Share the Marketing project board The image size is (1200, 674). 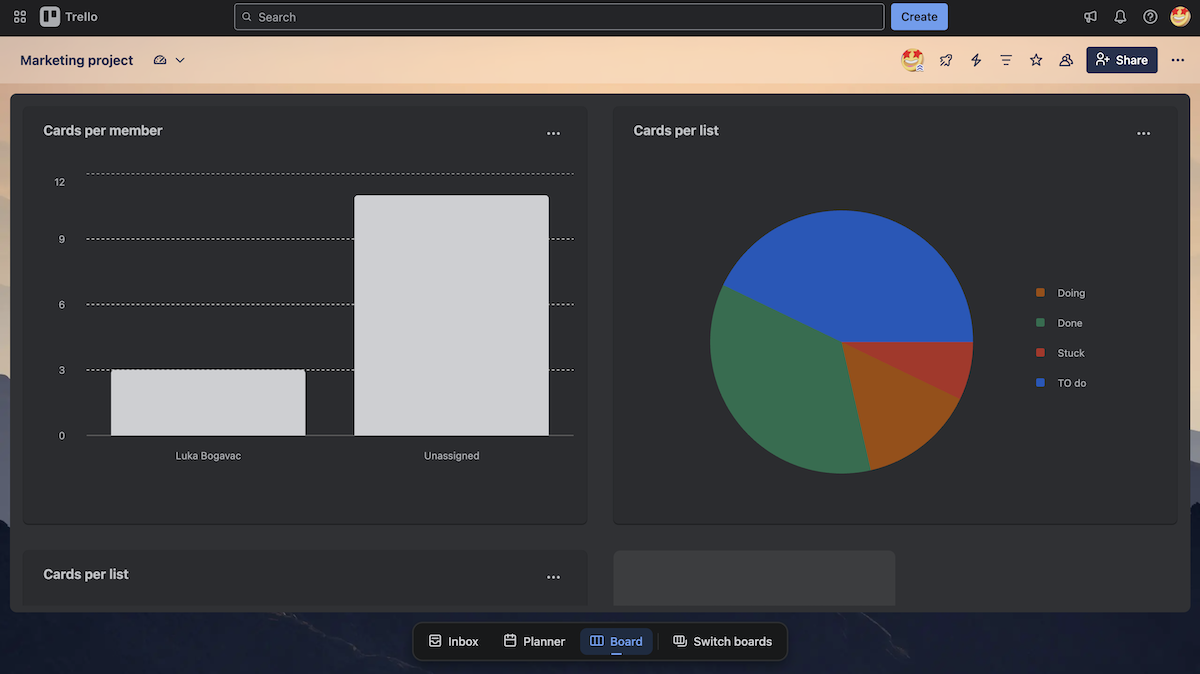(1122, 60)
